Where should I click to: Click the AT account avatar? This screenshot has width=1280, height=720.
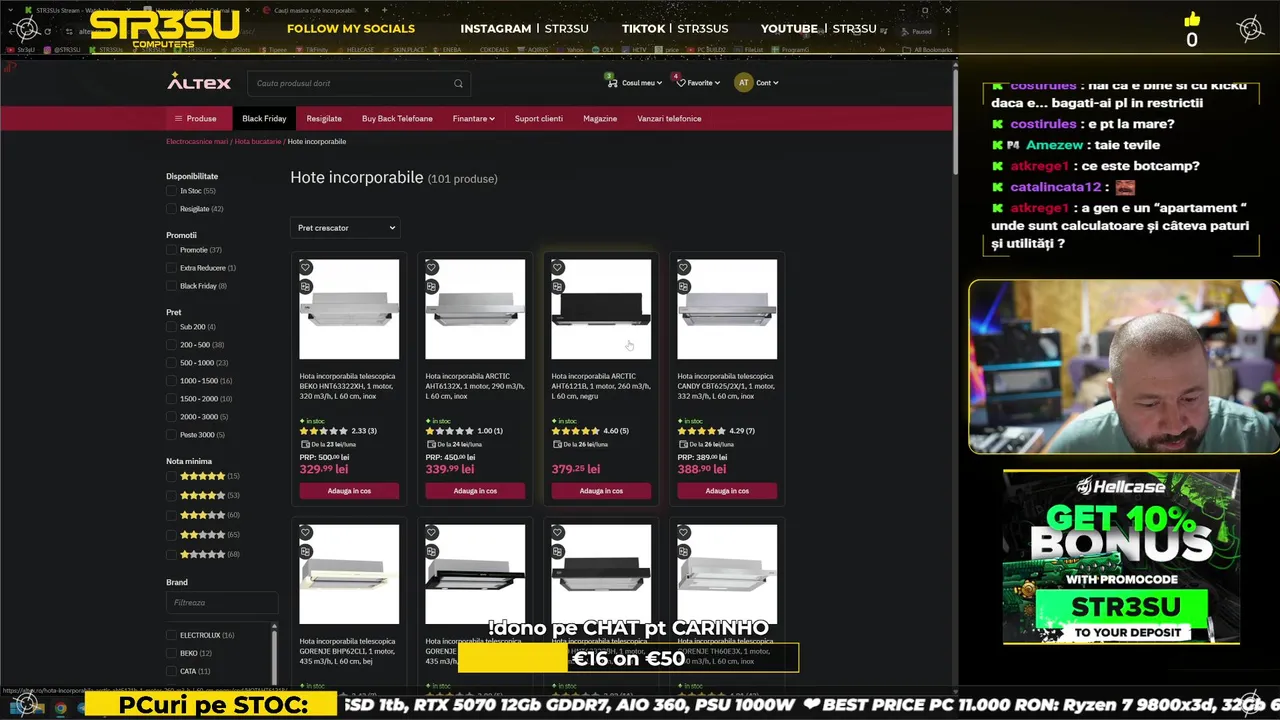point(743,83)
